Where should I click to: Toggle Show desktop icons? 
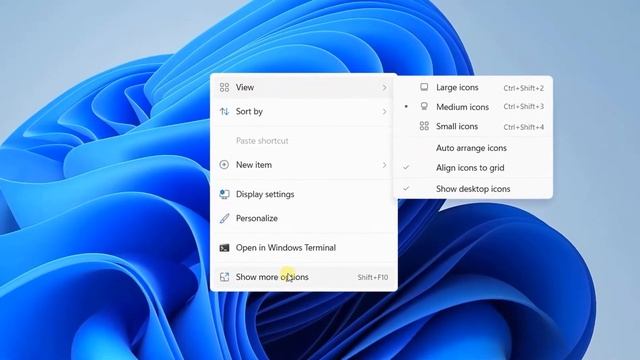point(473,189)
